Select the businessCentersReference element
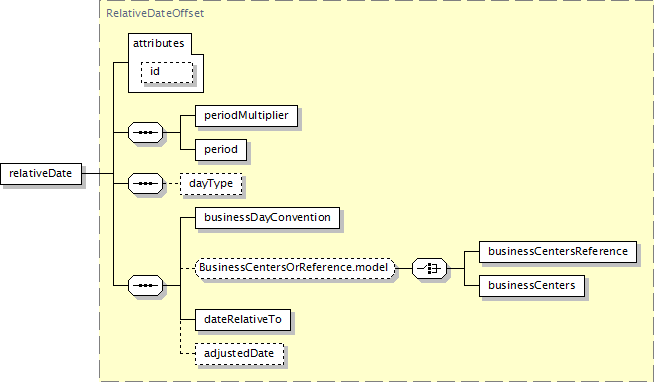This screenshot has width=654, height=382. 558,251
